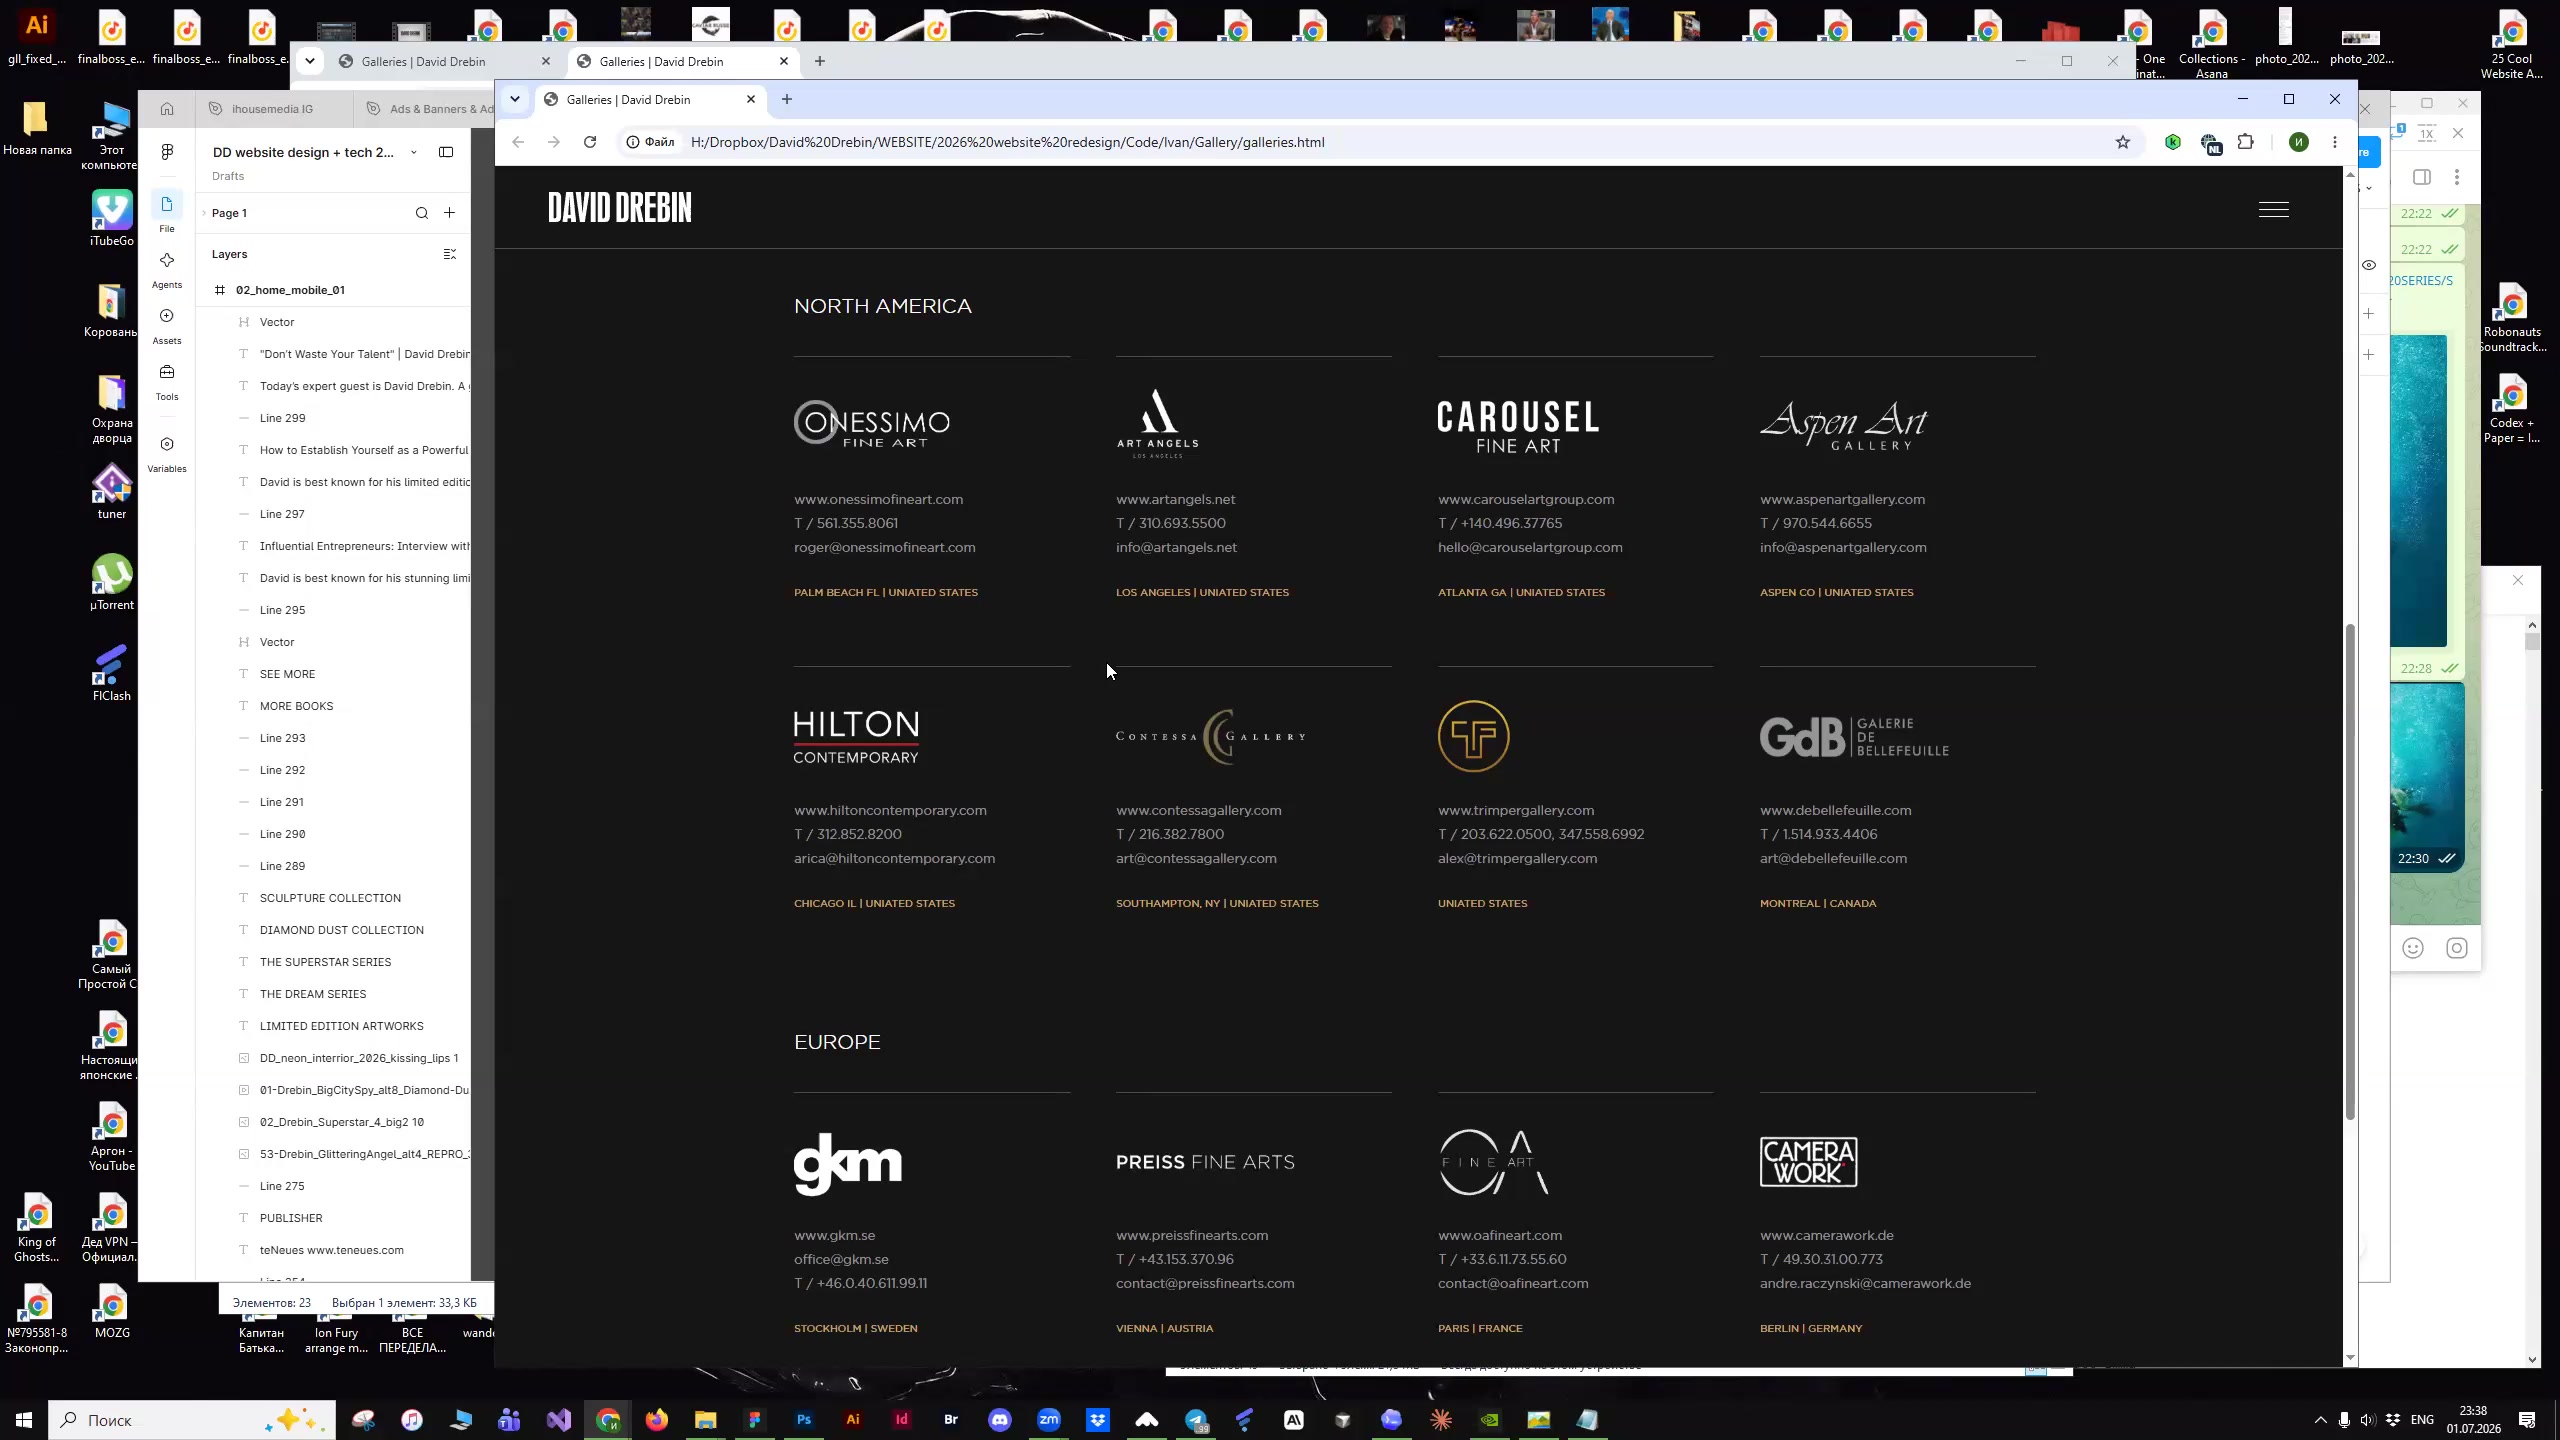
Task: Open Photoshop from the taskbar
Action: click(x=804, y=1419)
